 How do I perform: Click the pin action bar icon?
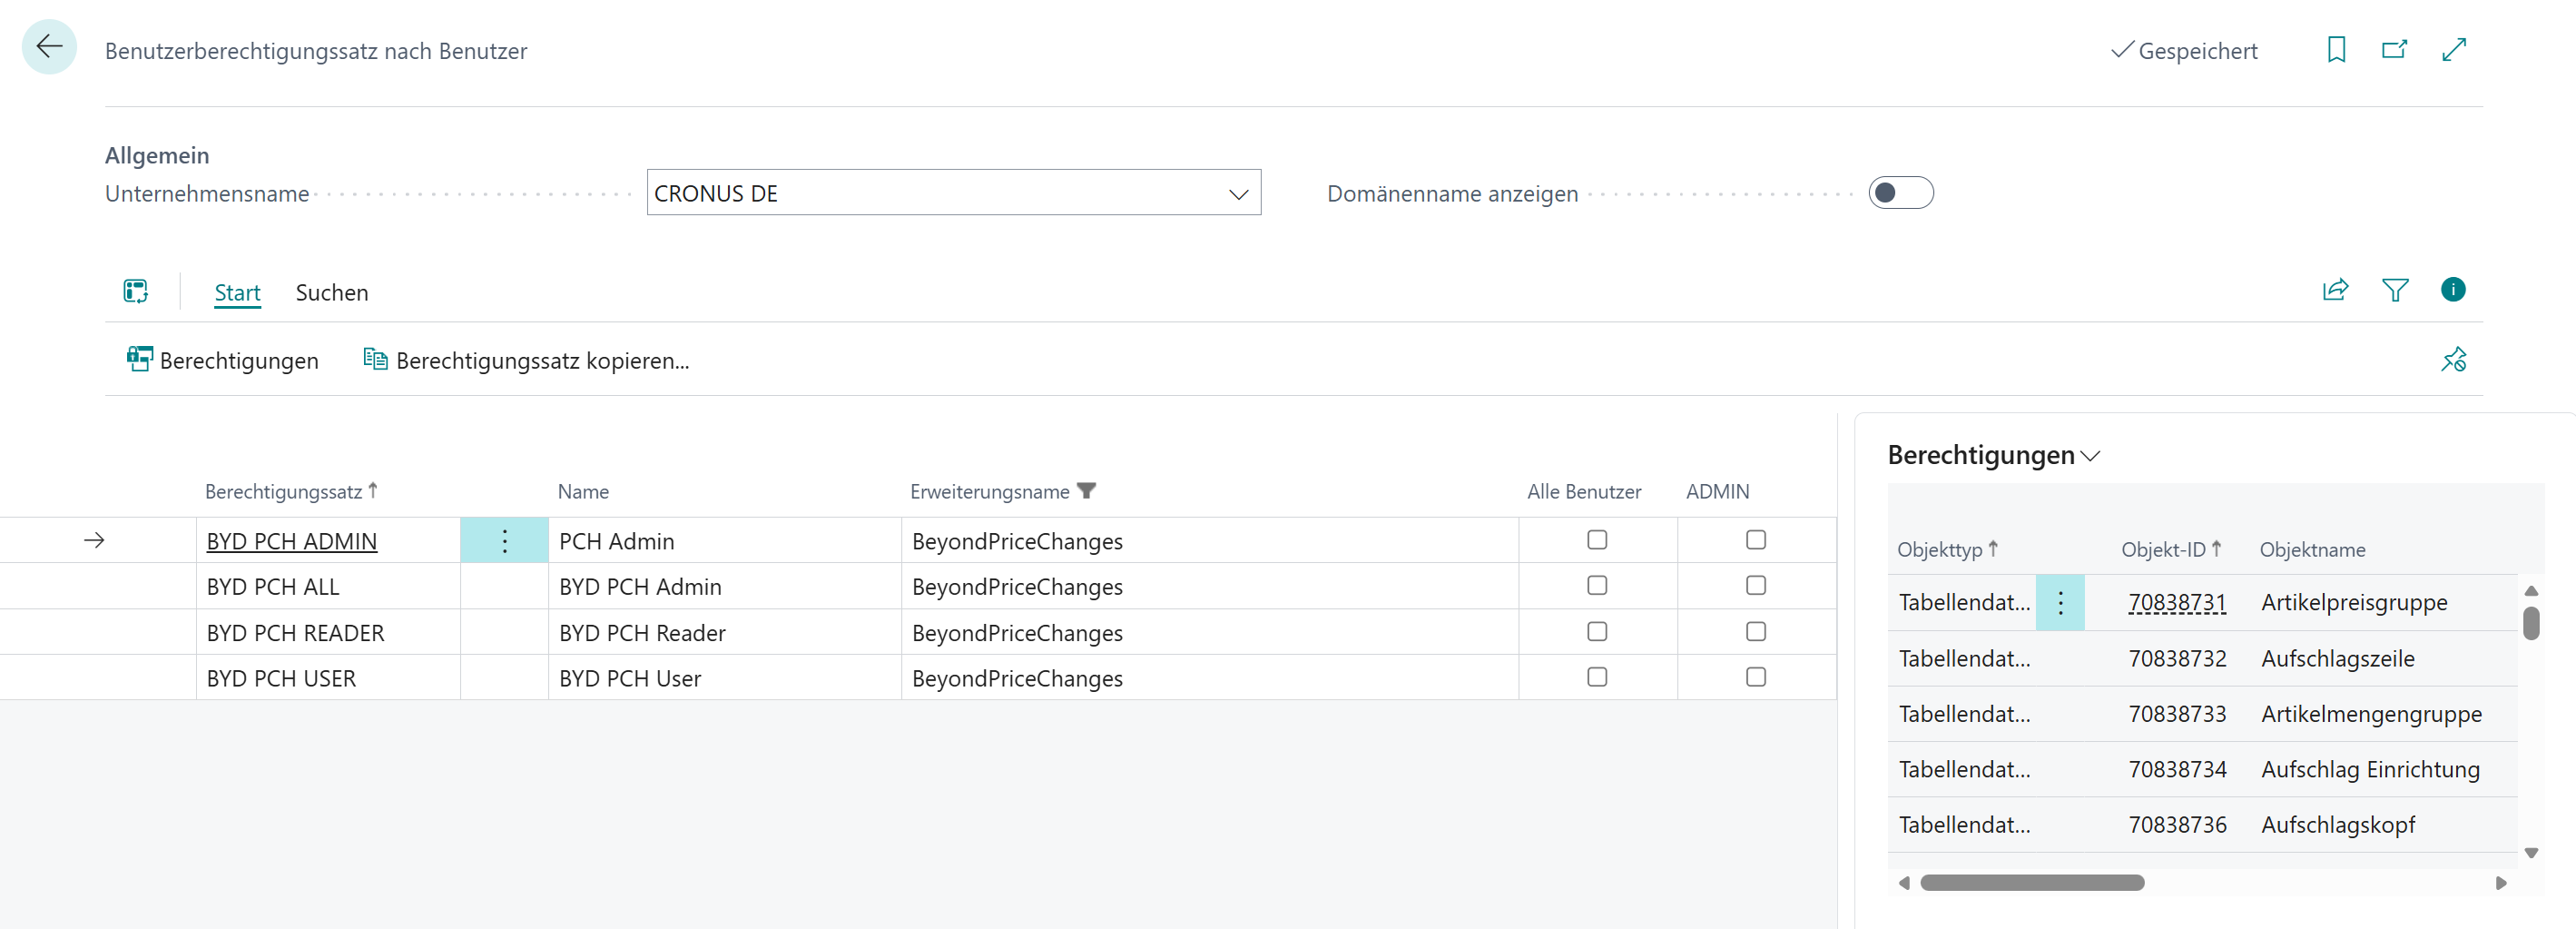pyautogui.click(x=2453, y=359)
